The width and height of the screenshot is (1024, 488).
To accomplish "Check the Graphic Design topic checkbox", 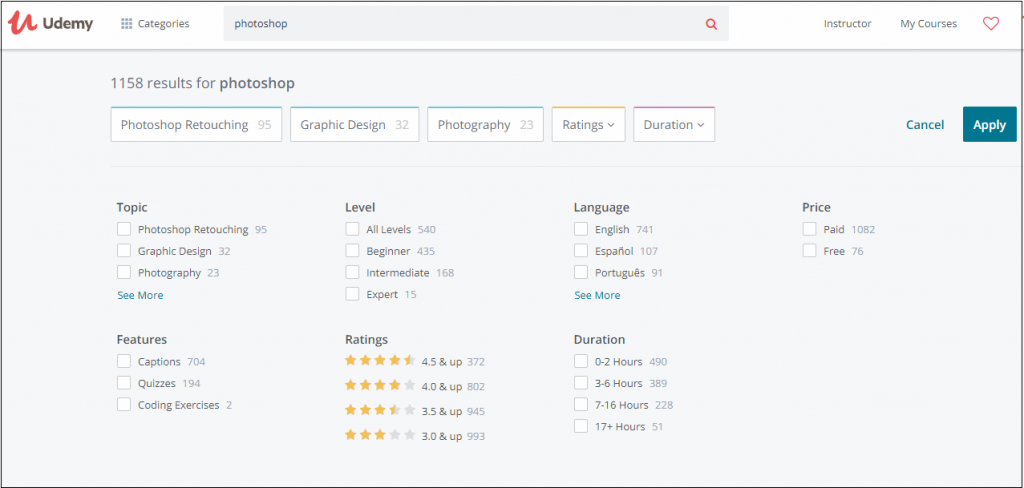I will (124, 251).
